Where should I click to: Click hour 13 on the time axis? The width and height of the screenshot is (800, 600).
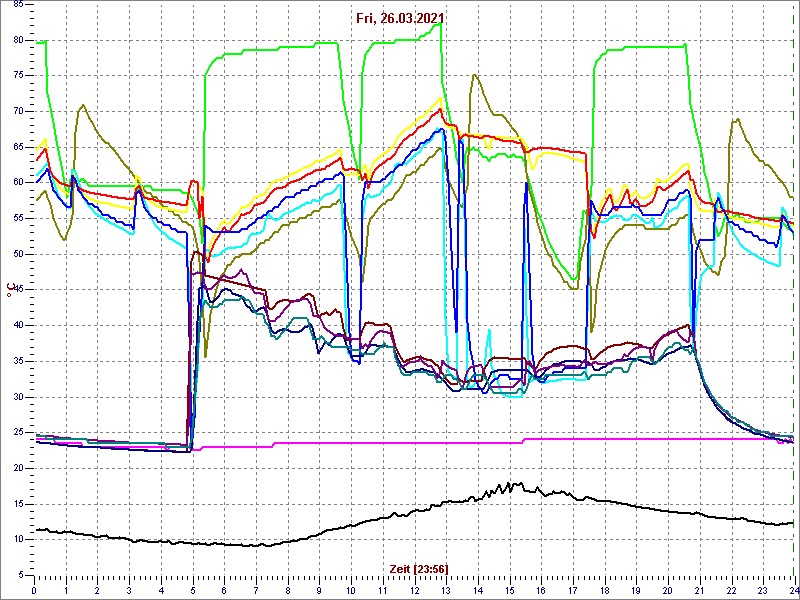445,591
